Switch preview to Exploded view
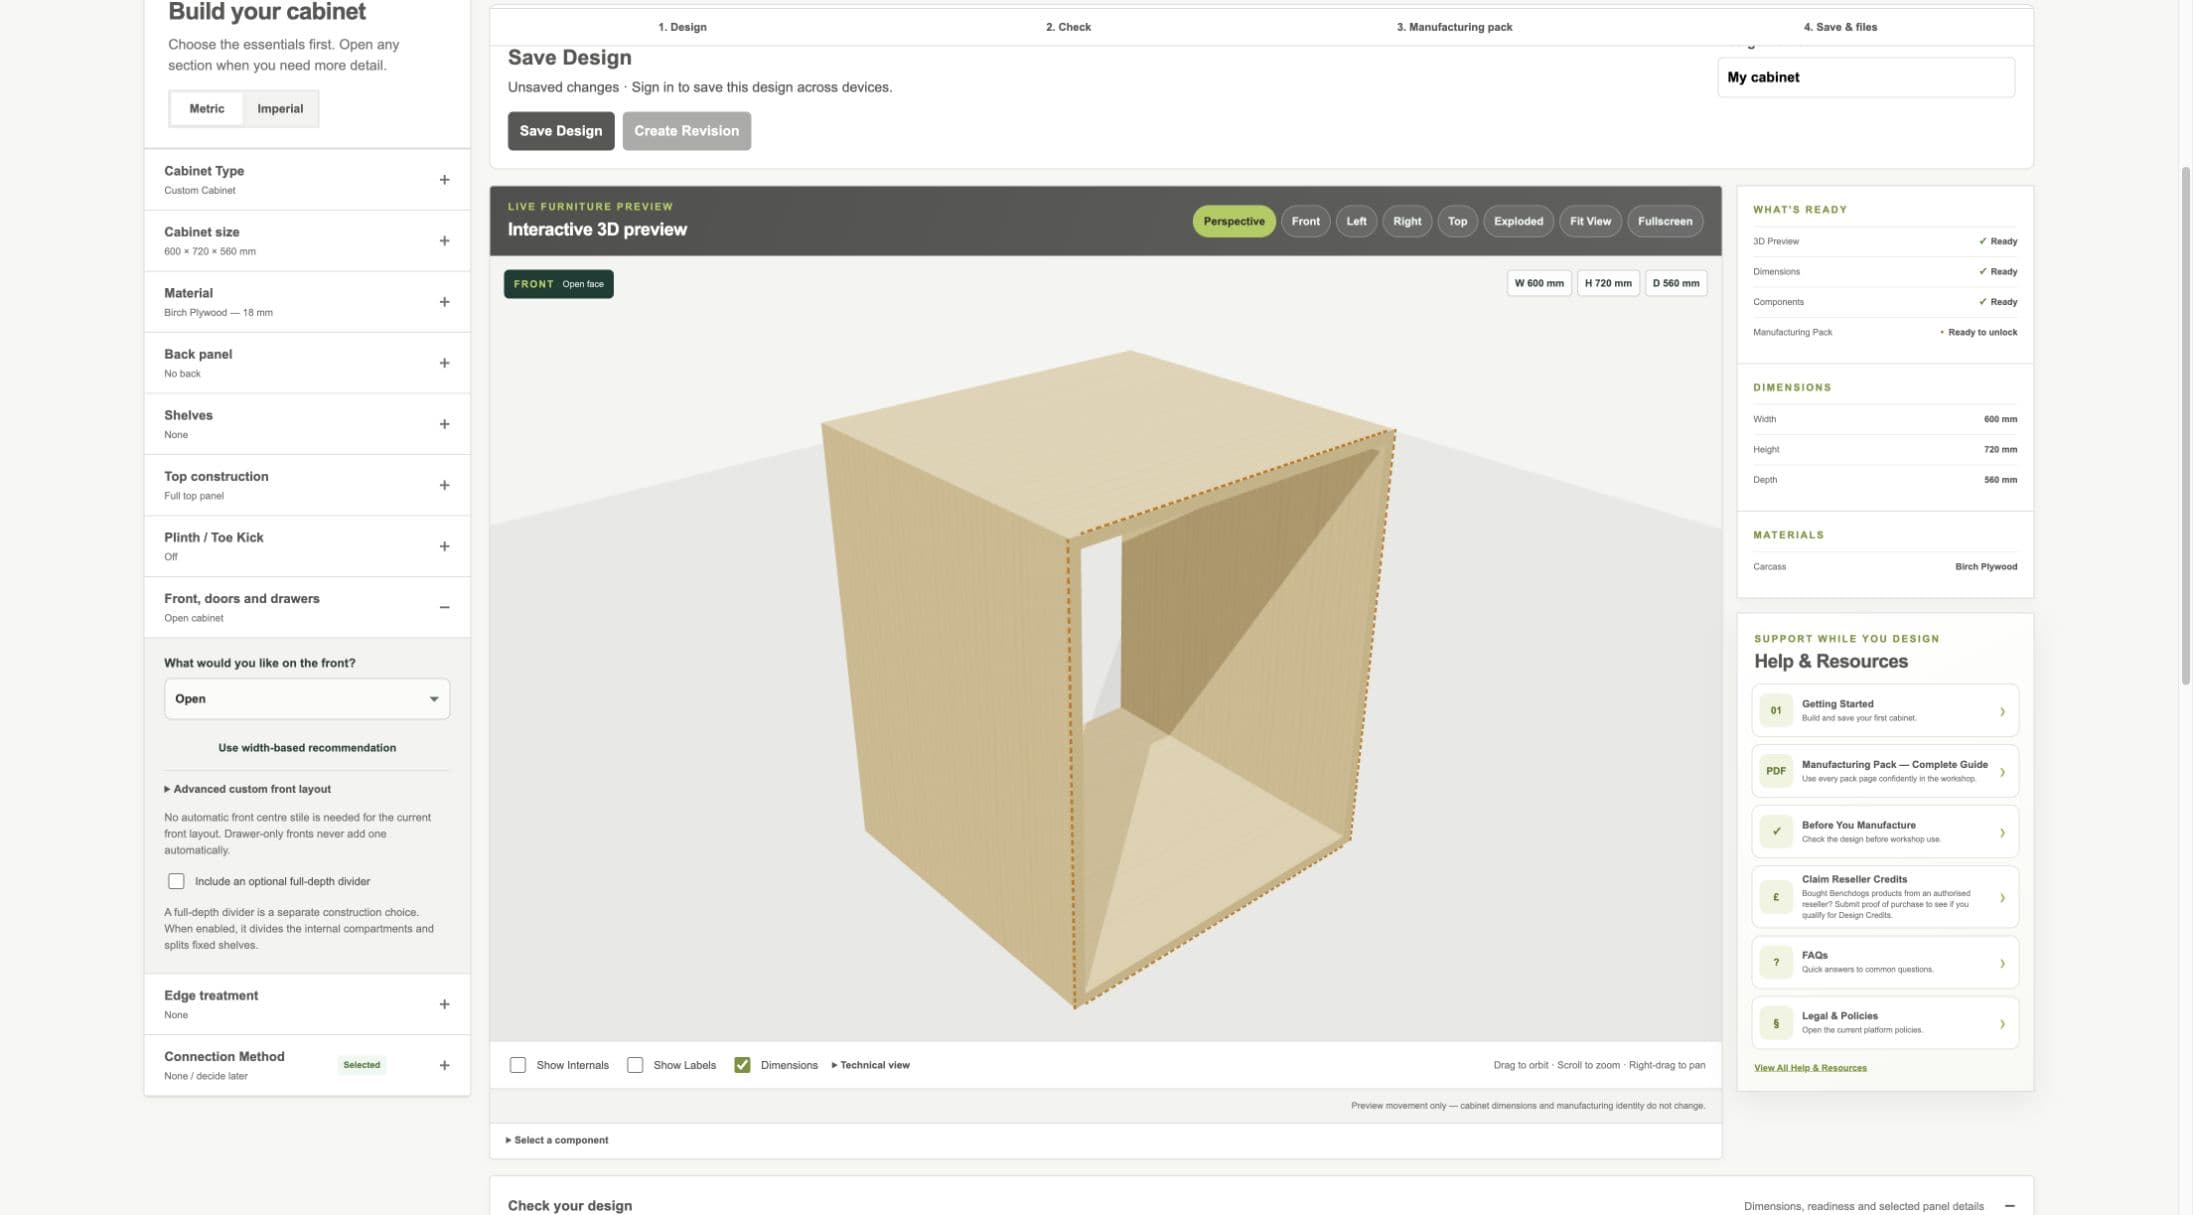2193x1215 pixels. click(x=1518, y=221)
